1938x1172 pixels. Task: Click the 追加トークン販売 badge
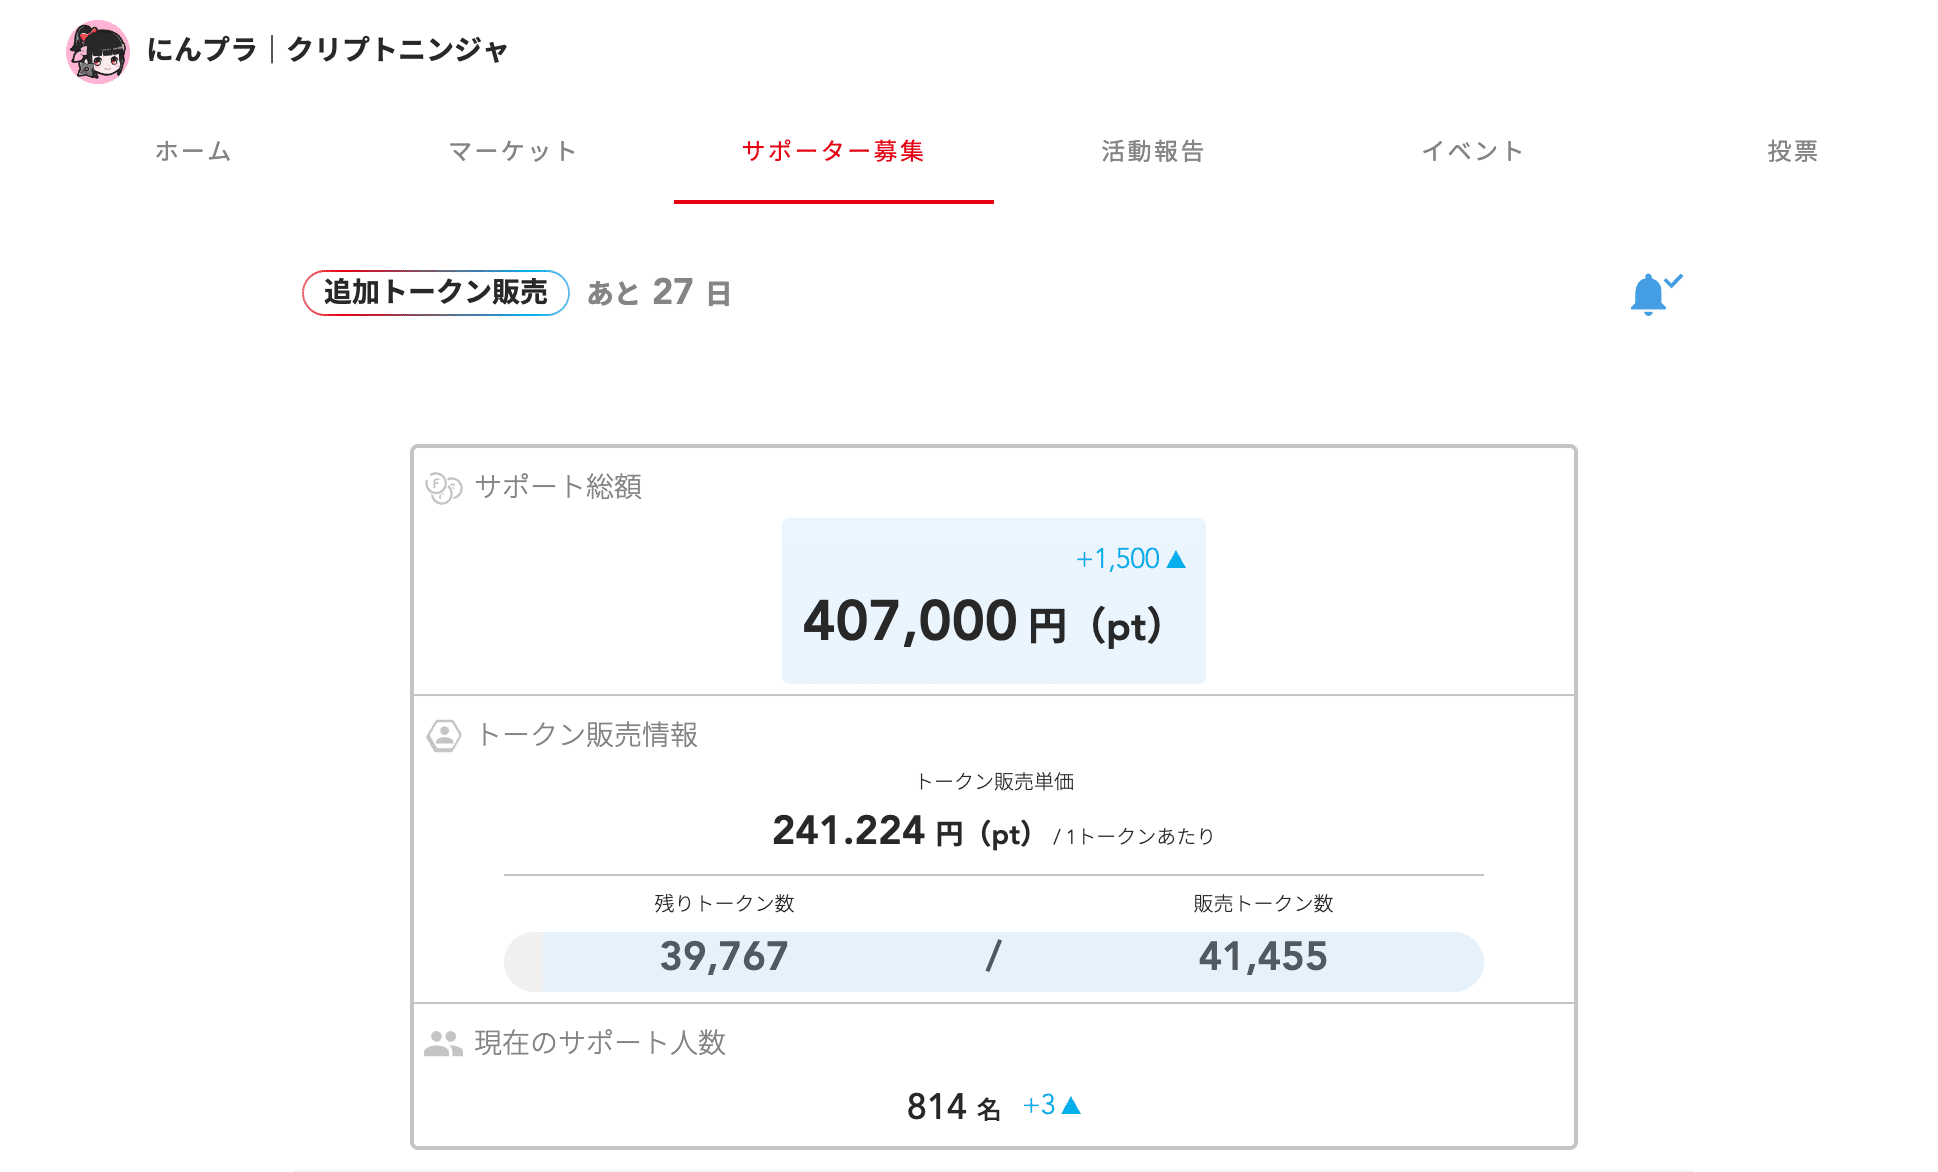(436, 293)
